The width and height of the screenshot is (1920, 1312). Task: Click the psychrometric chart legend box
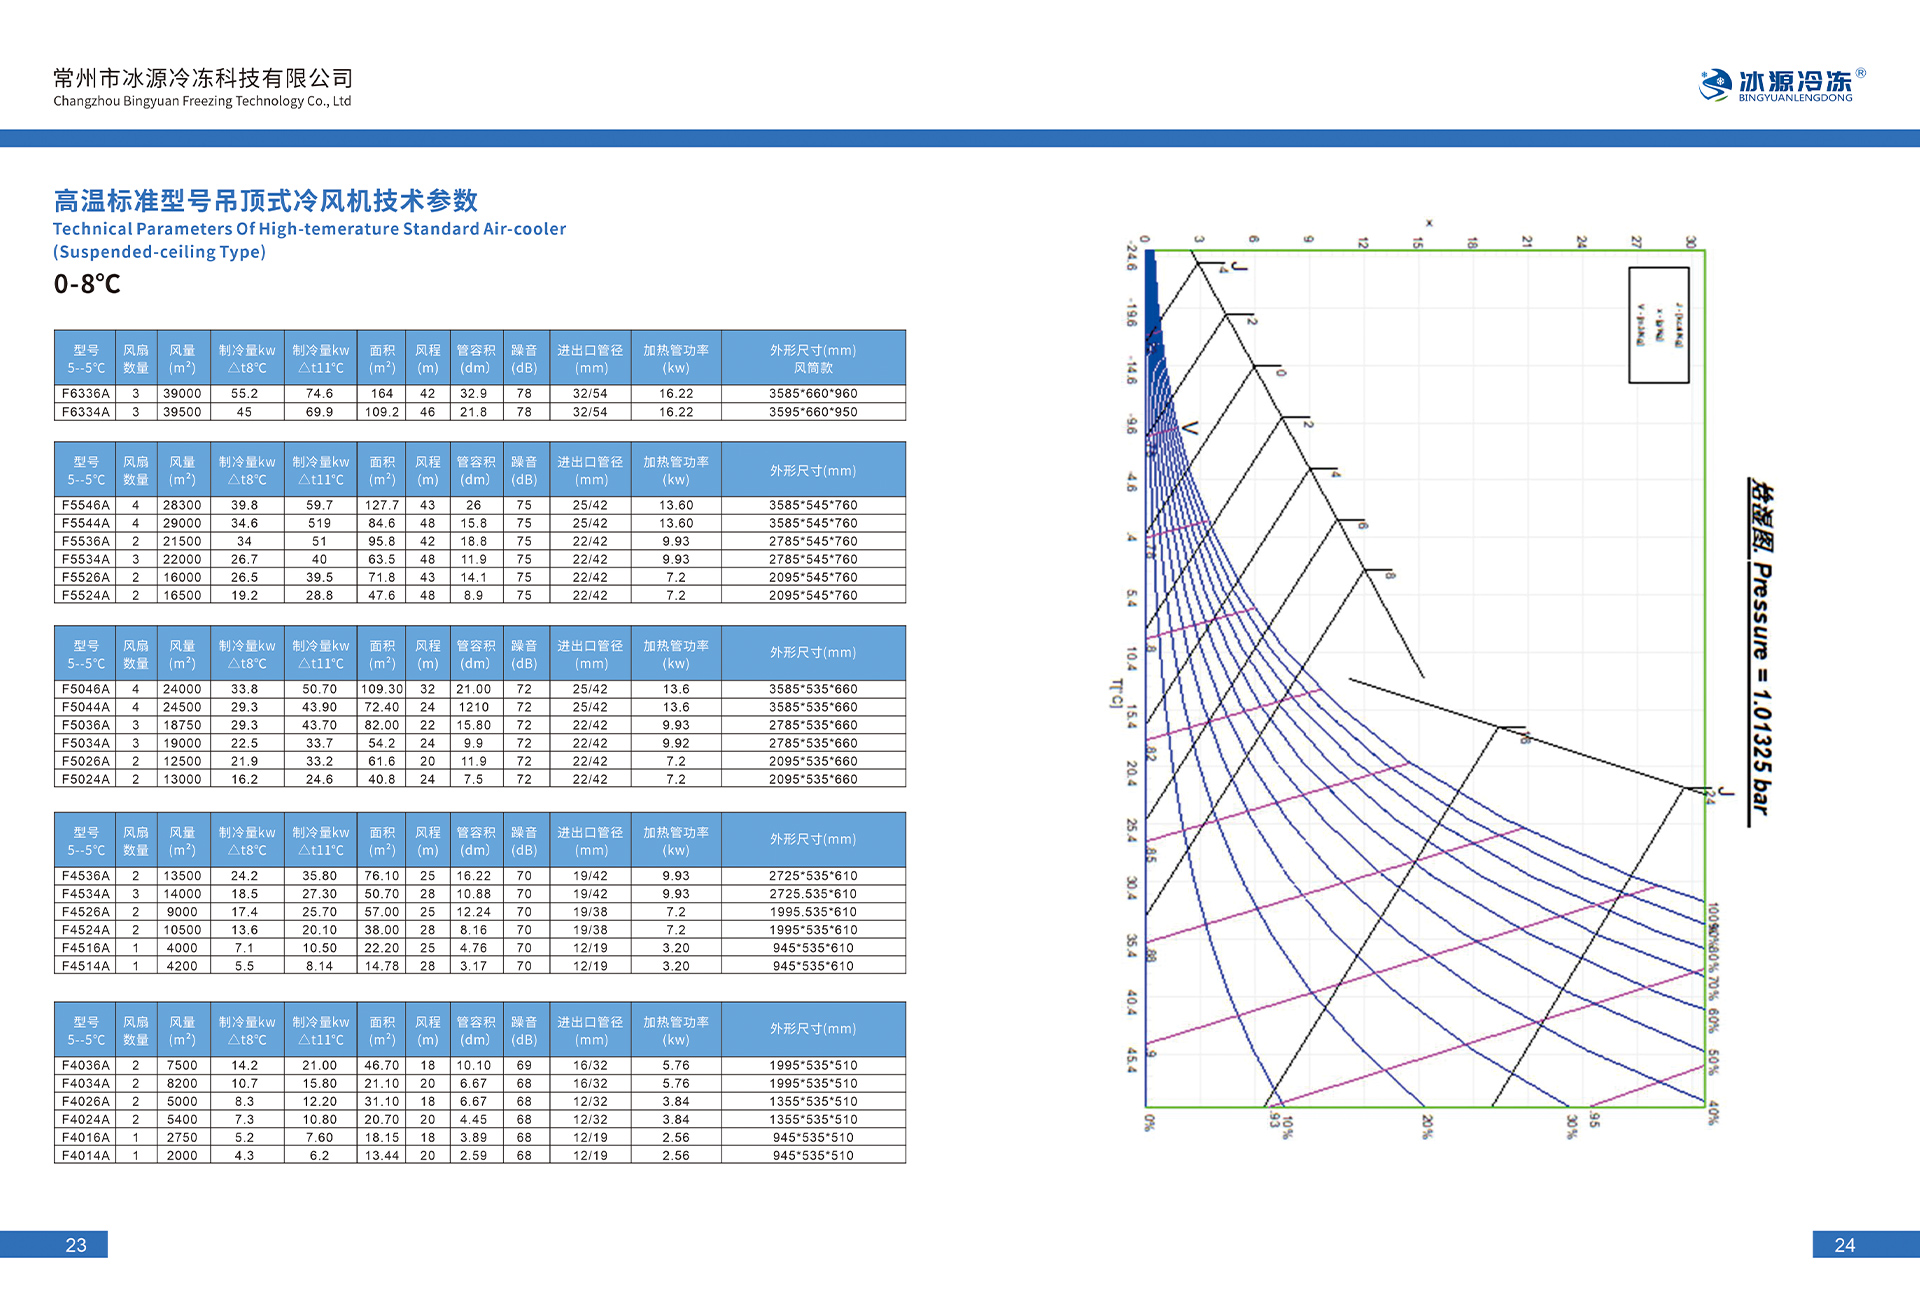click(1659, 325)
